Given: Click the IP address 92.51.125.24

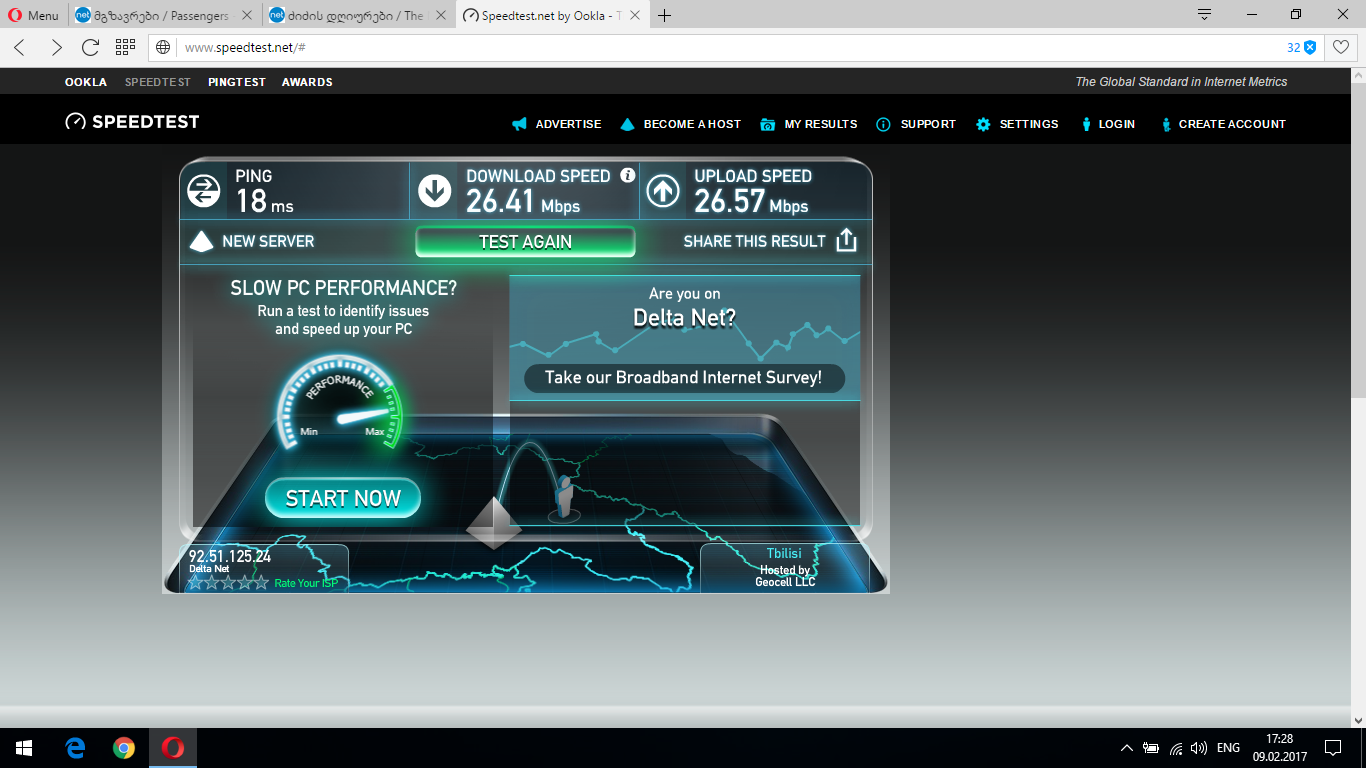Looking at the screenshot, I should pos(230,556).
